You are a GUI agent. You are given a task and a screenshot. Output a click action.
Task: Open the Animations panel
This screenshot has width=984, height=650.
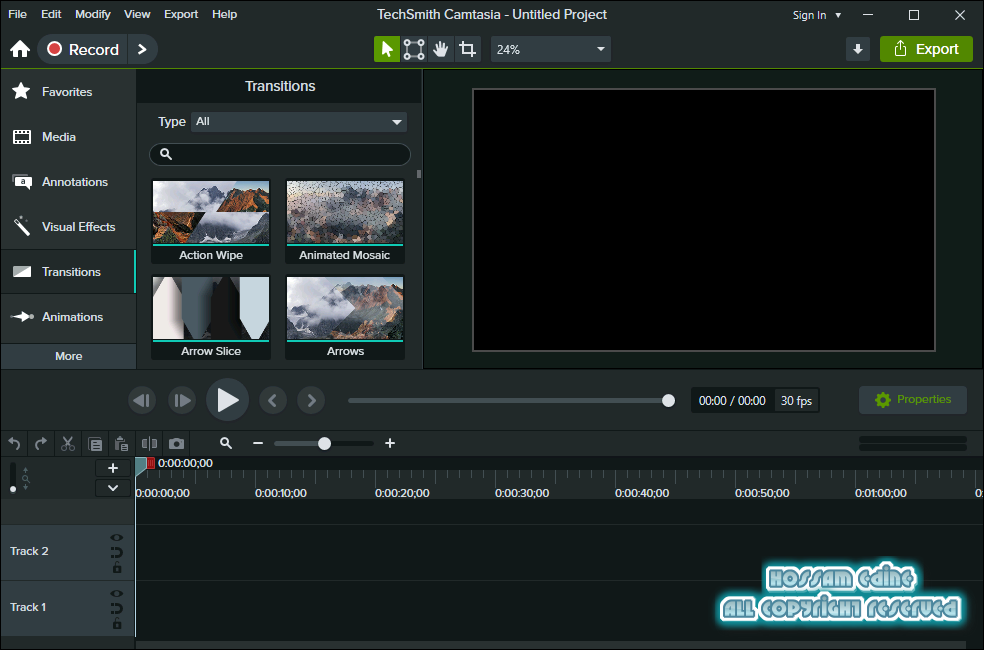[x=68, y=317]
